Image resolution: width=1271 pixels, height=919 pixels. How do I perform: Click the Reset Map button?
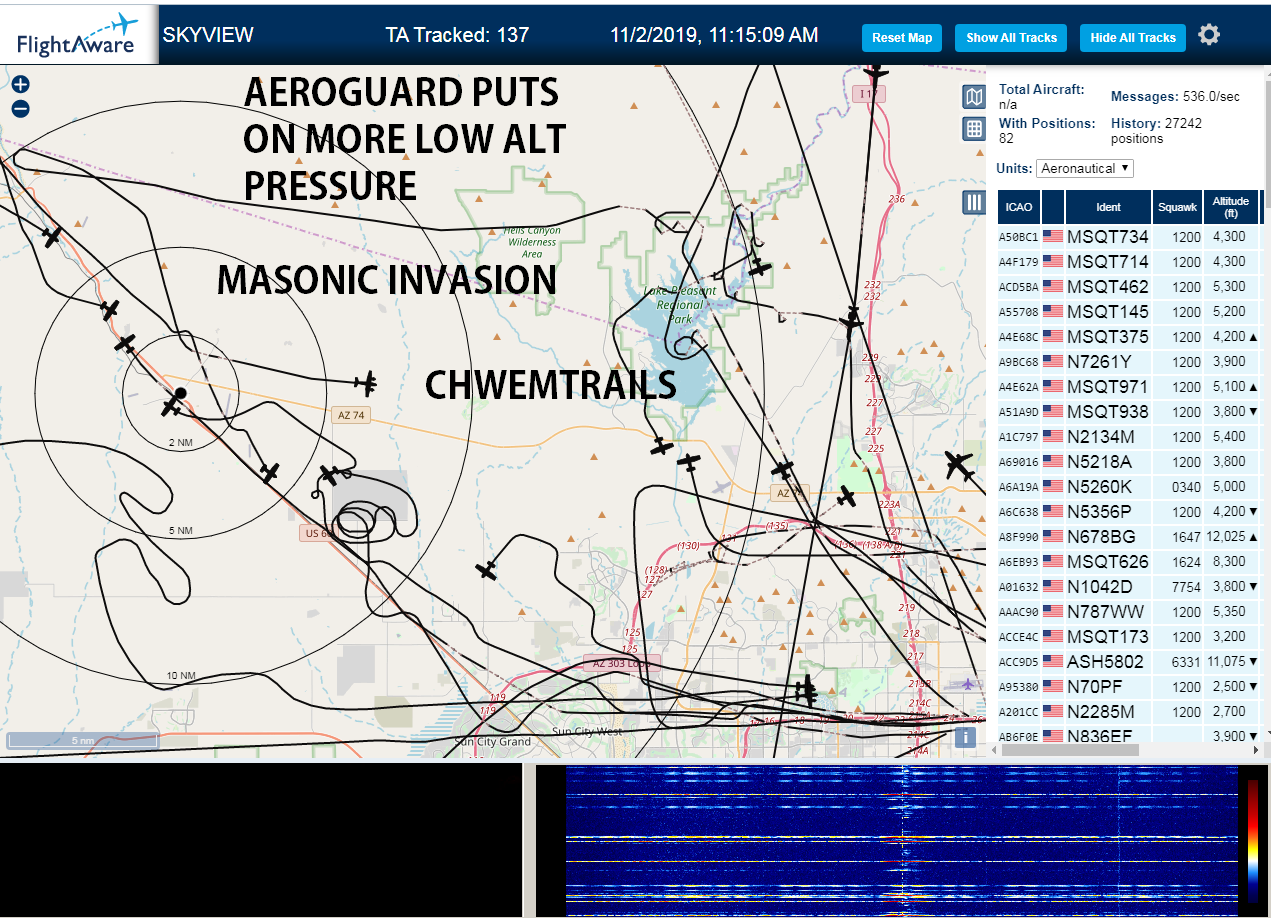tap(902, 38)
